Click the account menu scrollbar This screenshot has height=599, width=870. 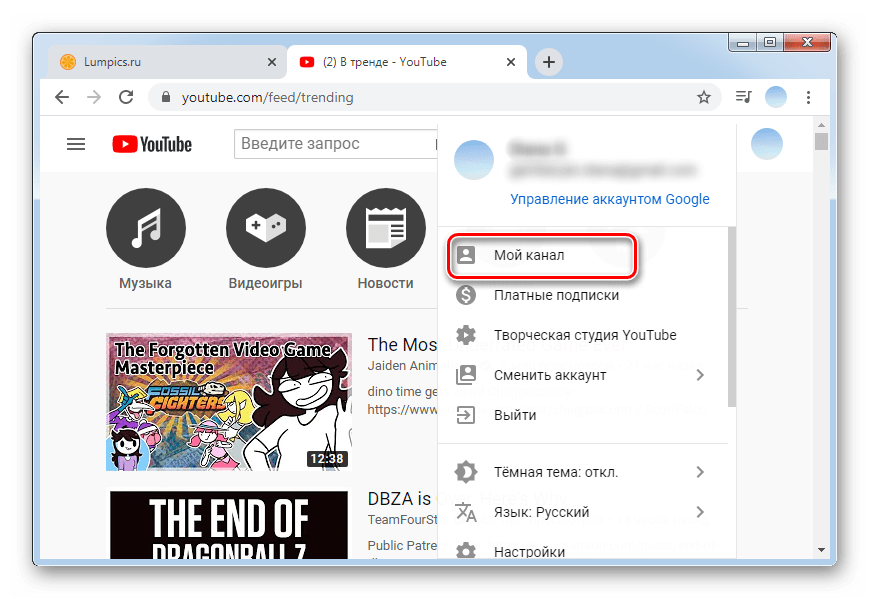point(732,316)
